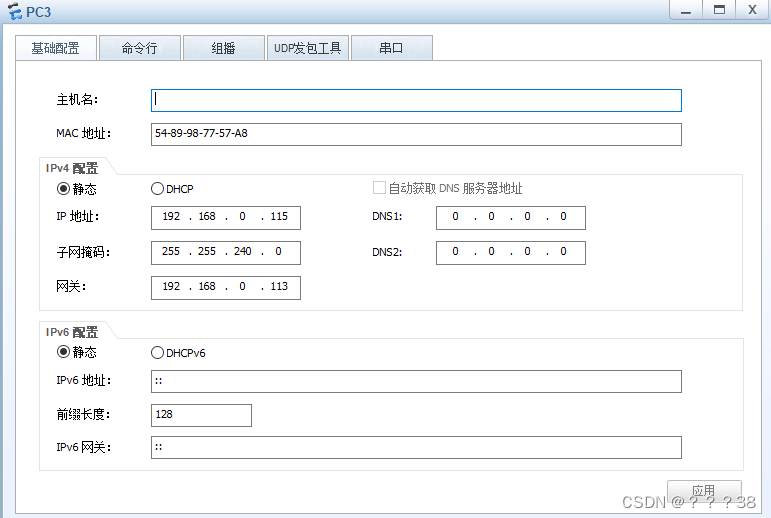Switch to the 基础配置 tab
Viewport: 771px width, 518px height.
pyautogui.click(x=56, y=48)
